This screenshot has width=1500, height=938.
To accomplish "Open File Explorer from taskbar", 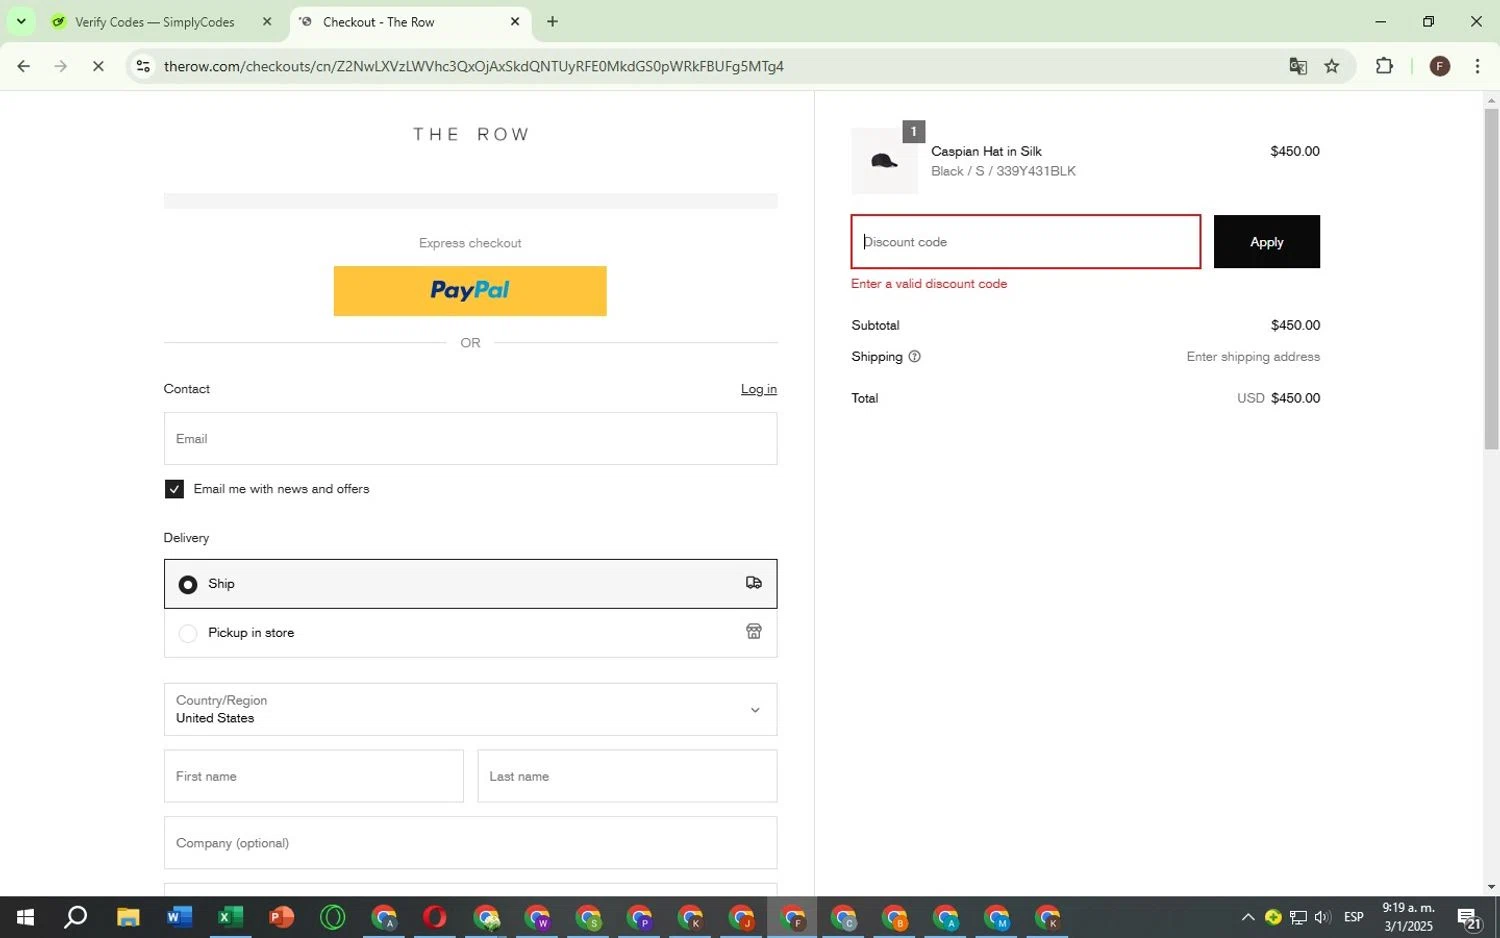I will point(127,917).
